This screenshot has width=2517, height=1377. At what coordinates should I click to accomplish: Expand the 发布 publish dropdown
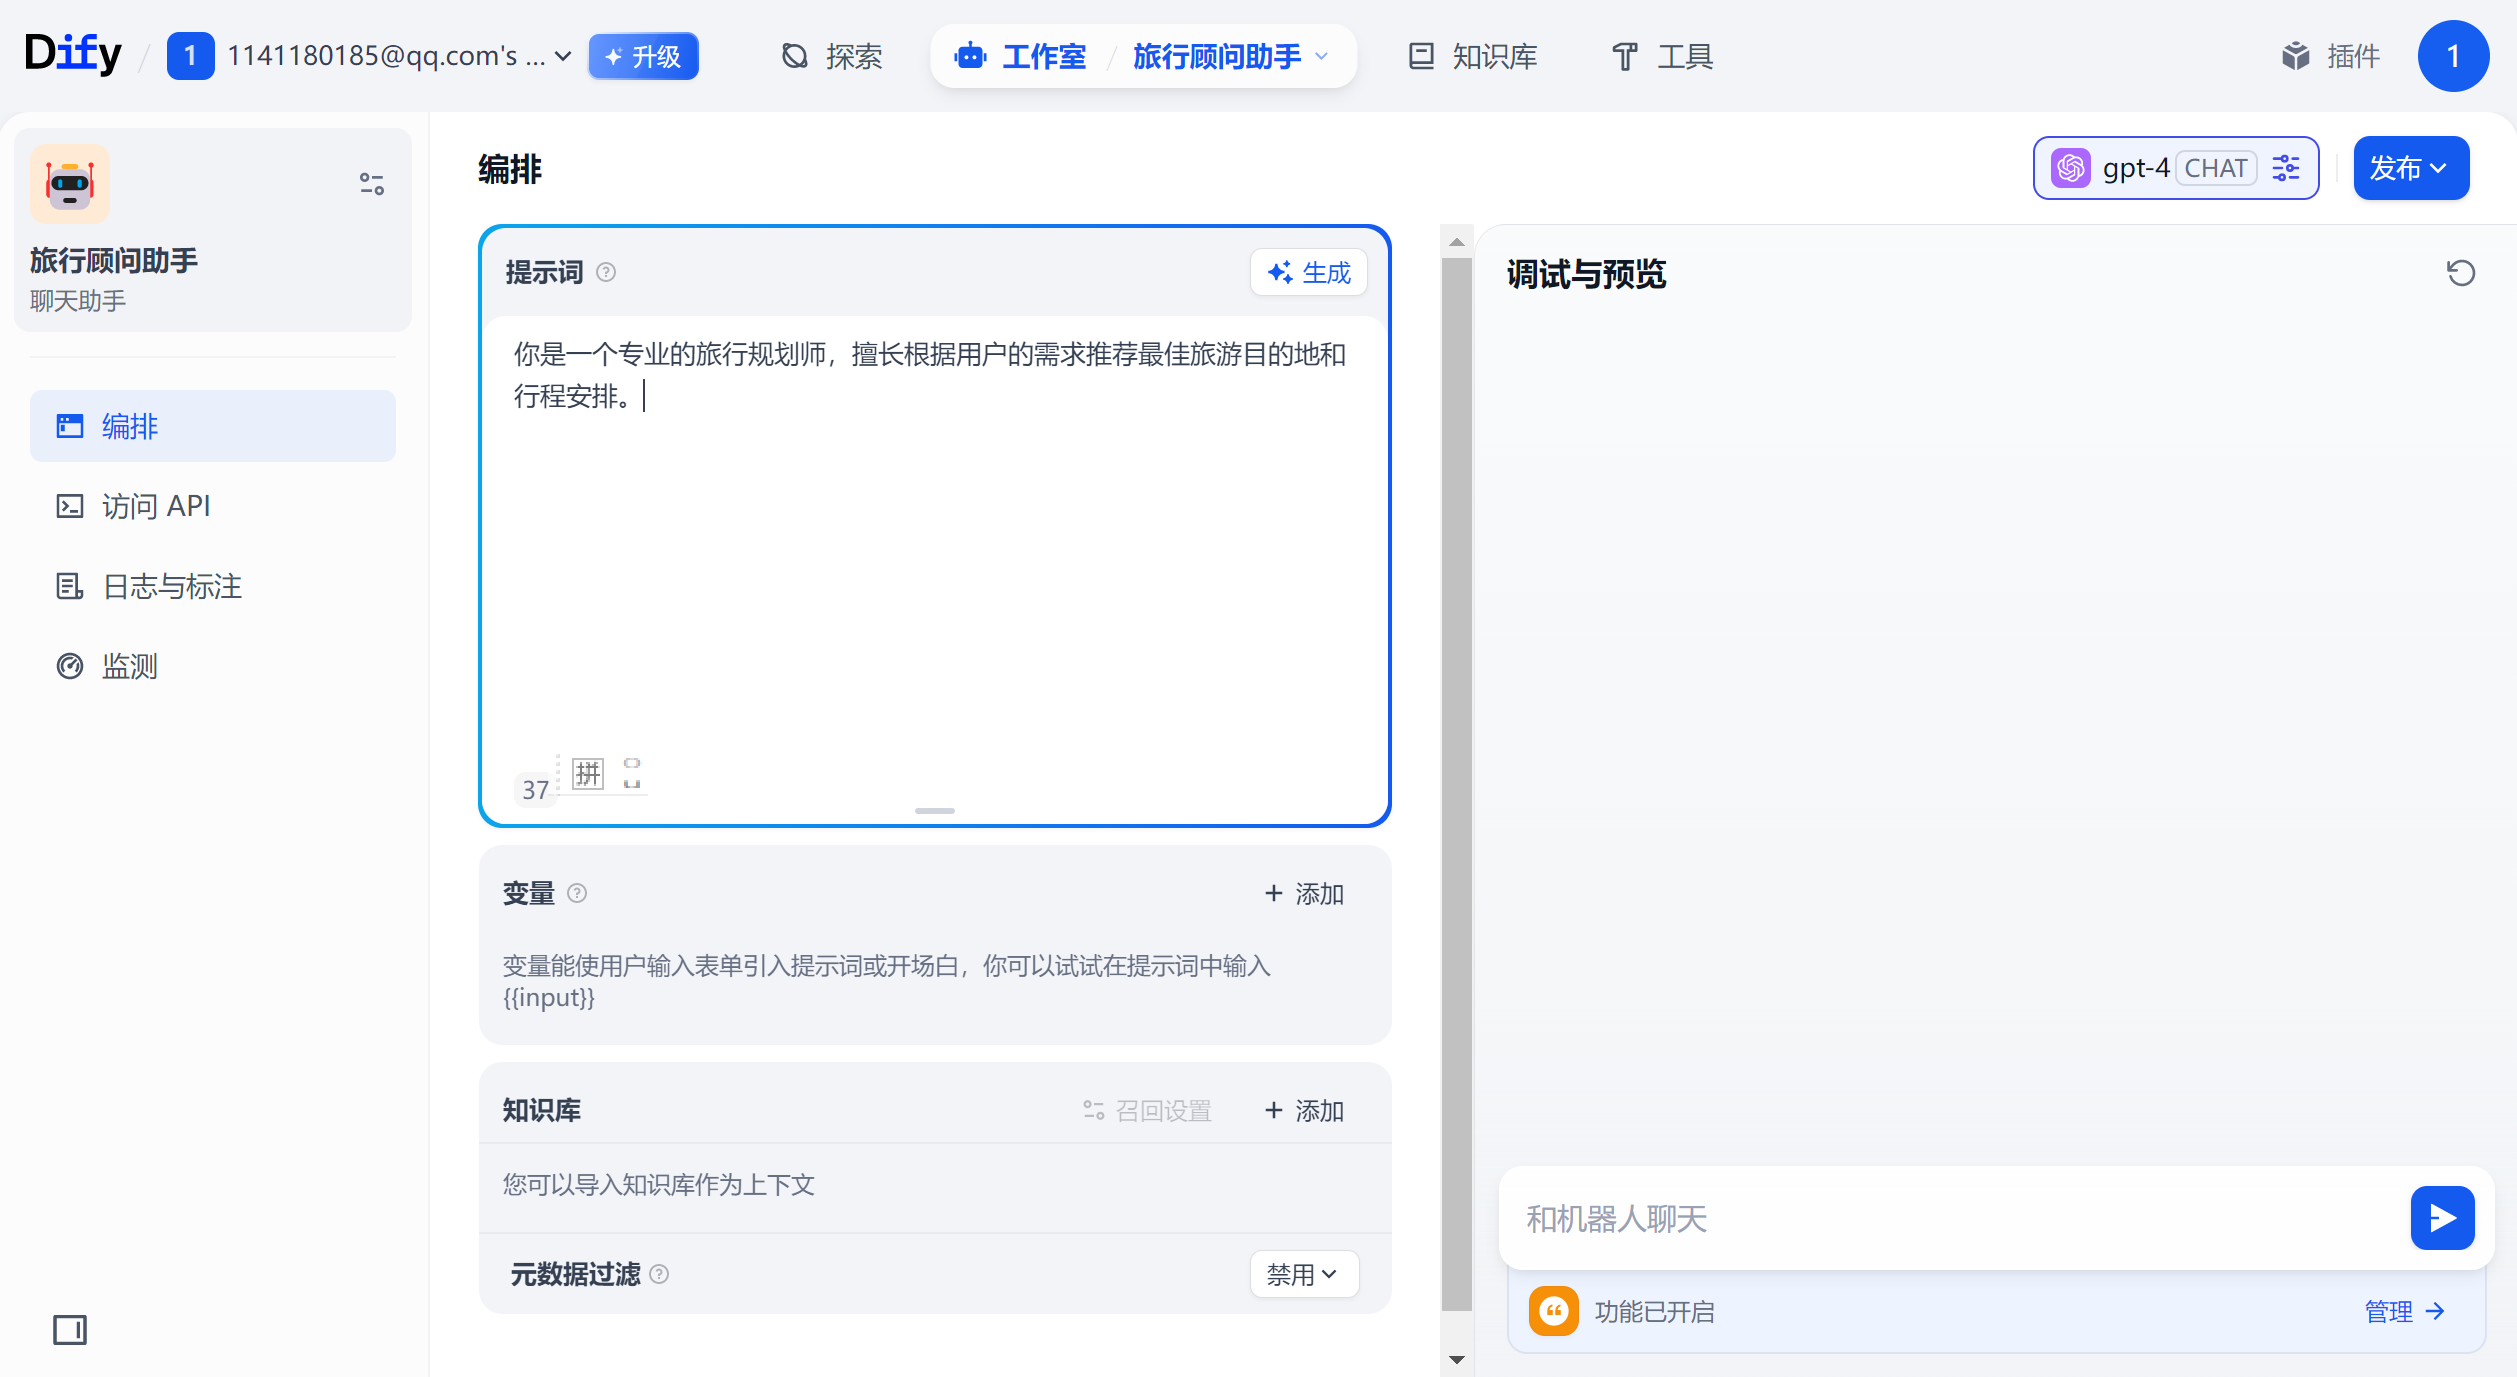click(2410, 168)
